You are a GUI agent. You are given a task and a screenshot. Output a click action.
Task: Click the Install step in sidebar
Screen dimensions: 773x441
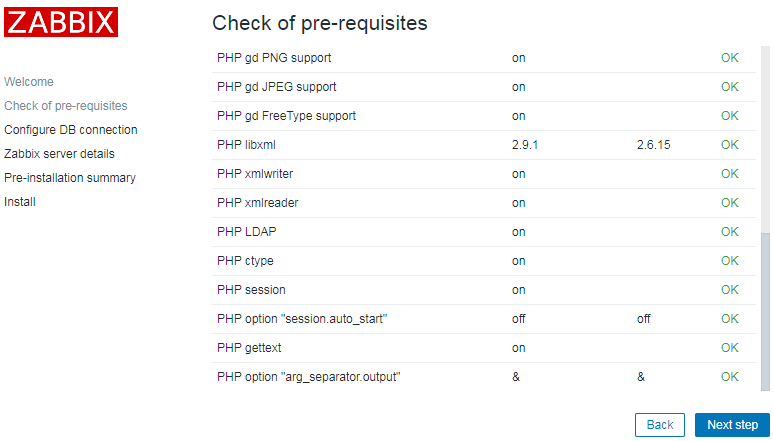(20, 202)
